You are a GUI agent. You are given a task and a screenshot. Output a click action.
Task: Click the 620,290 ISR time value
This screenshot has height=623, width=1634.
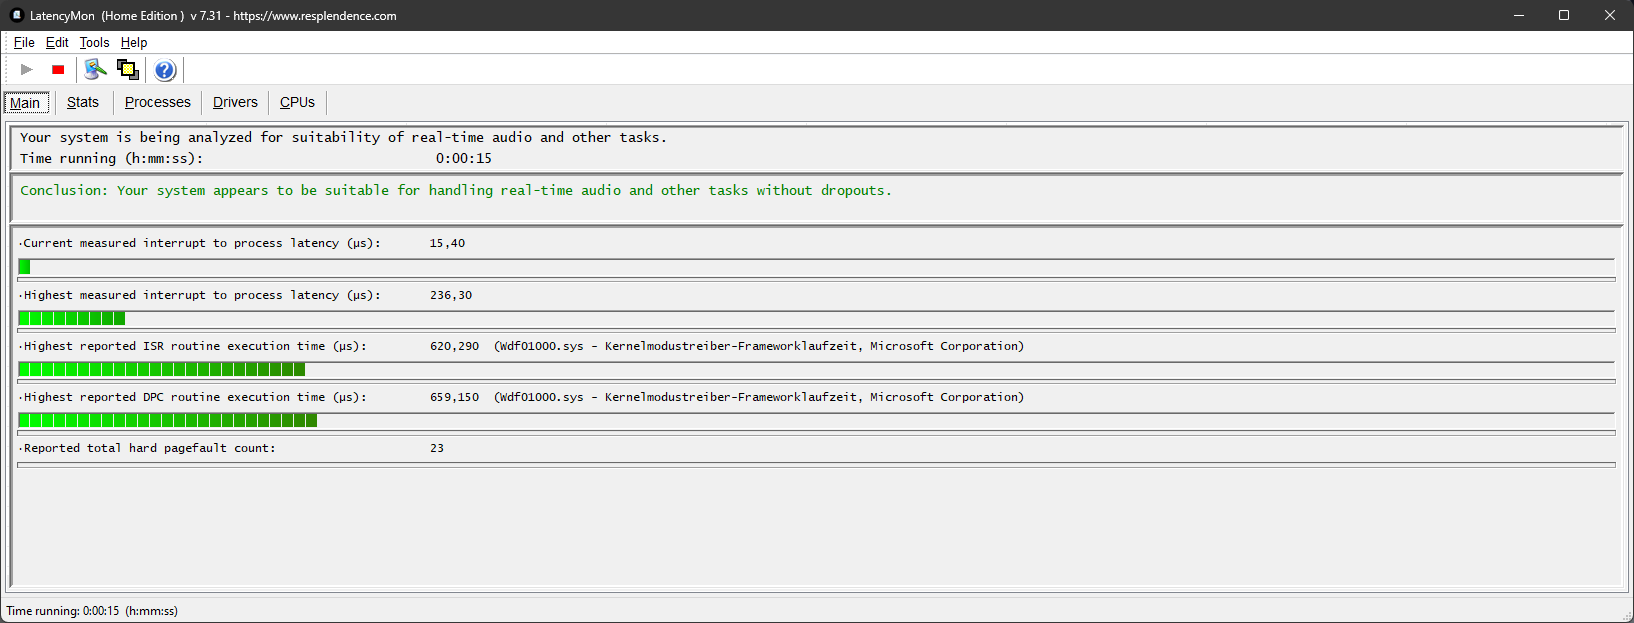tap(454, 346)
